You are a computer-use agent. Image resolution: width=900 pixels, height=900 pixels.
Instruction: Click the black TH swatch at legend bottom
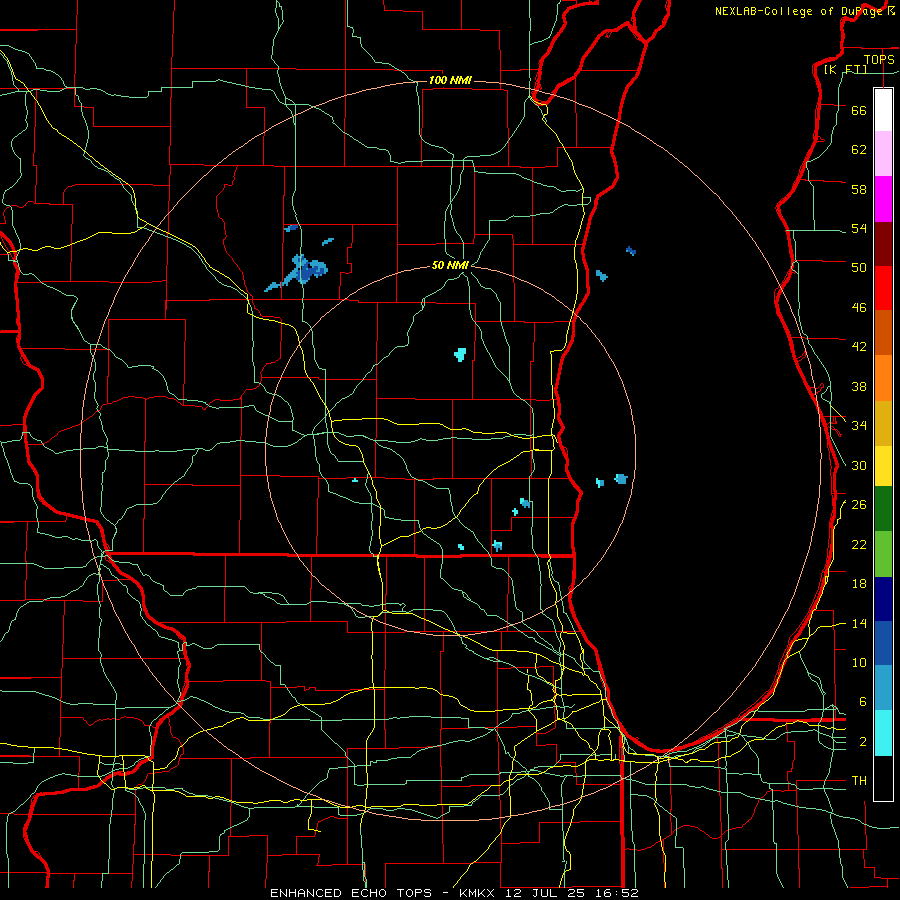[x=883, y=778]
